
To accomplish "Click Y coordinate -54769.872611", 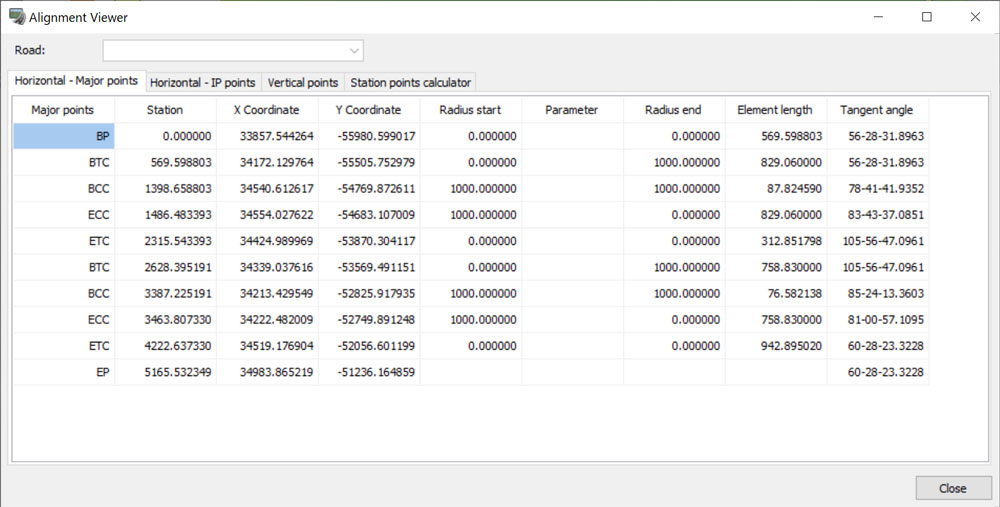I will [369, 188].
